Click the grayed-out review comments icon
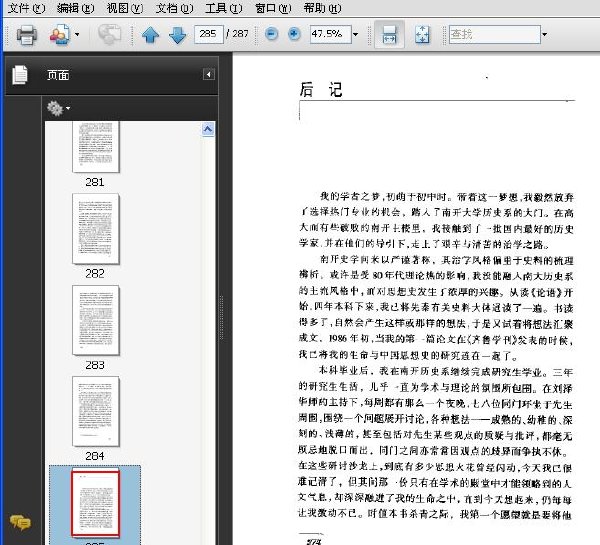The image size is (600, 545). tap(109, 34)
